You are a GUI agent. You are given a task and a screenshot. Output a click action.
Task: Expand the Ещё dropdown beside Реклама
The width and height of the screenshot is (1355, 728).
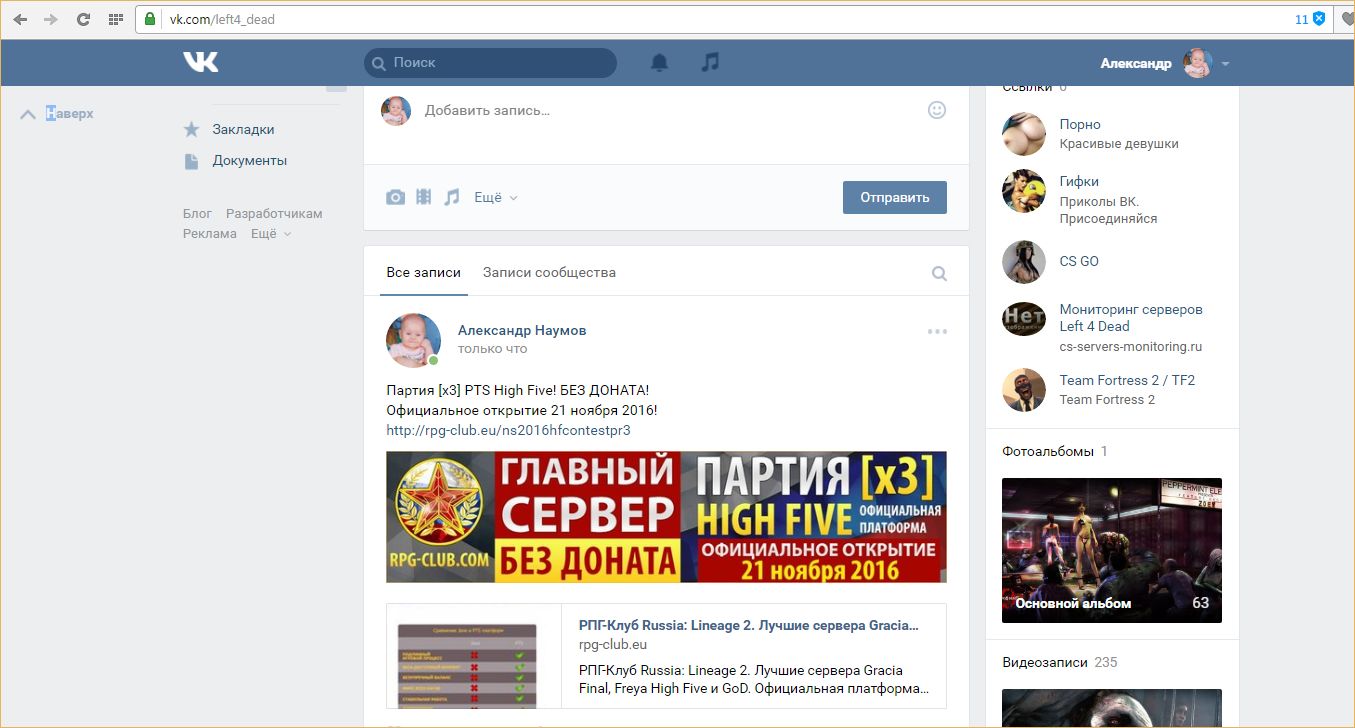271,234
